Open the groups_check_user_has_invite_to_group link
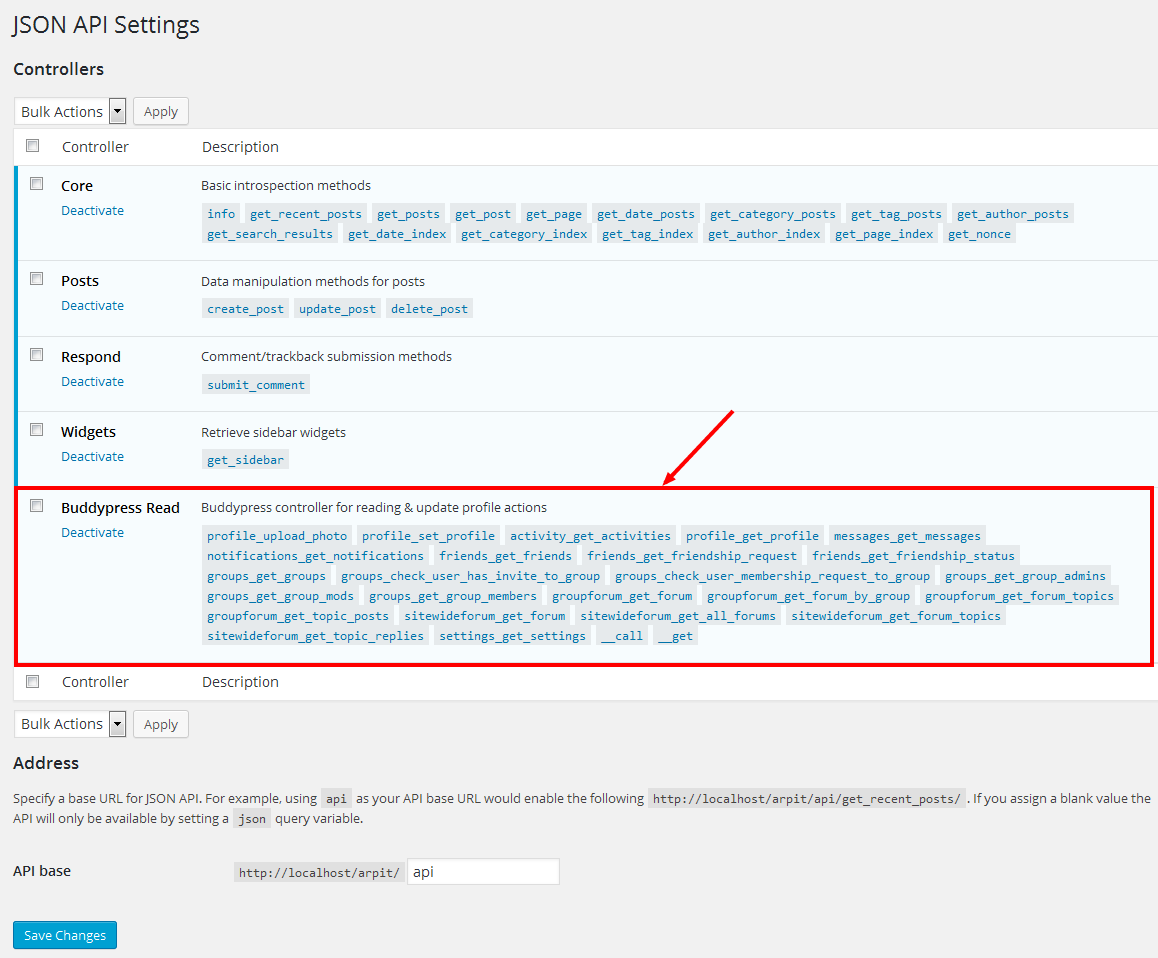 (x=470, y=575)
